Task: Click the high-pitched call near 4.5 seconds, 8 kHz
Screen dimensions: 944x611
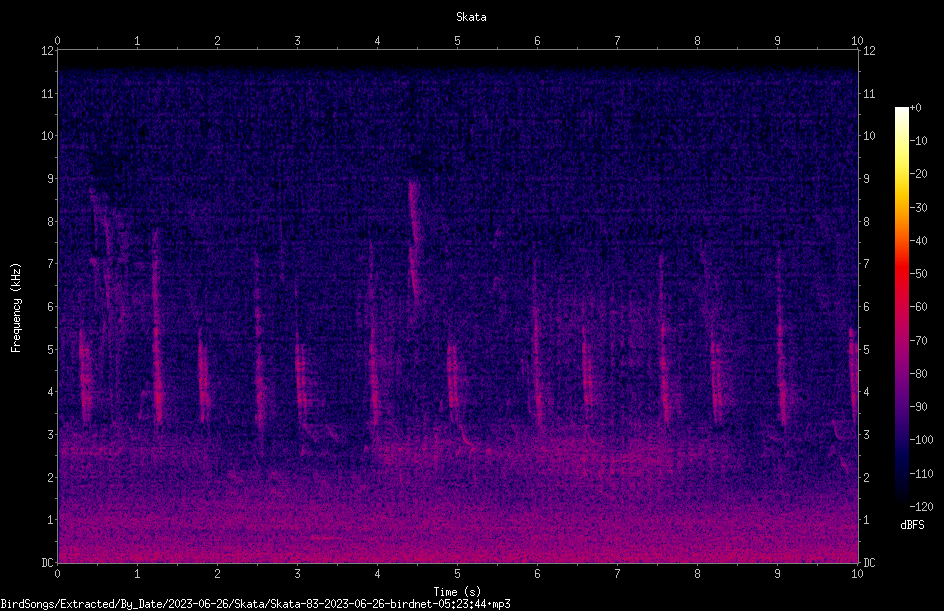Action: tap(414, 241)
